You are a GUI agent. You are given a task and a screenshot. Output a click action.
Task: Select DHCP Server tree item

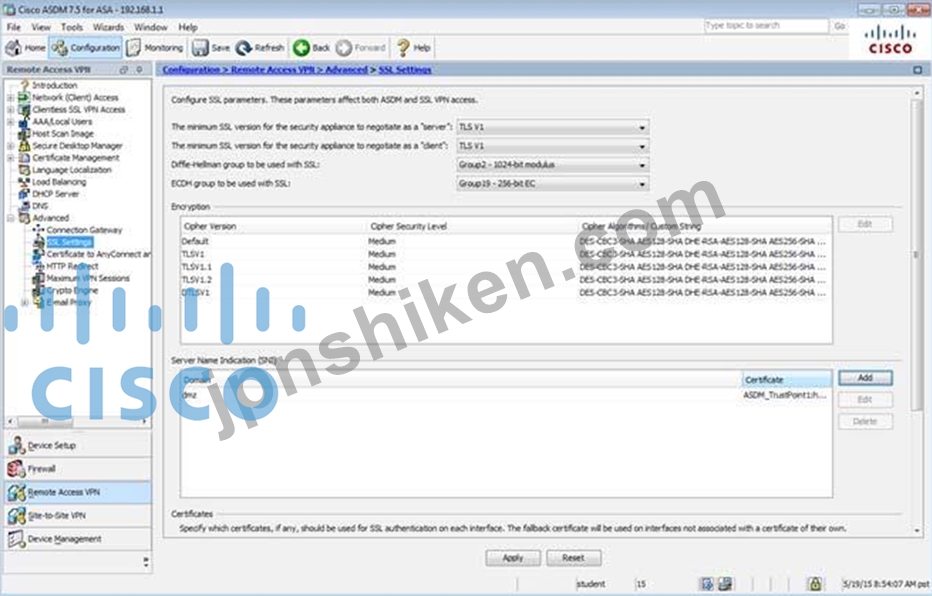55,194
